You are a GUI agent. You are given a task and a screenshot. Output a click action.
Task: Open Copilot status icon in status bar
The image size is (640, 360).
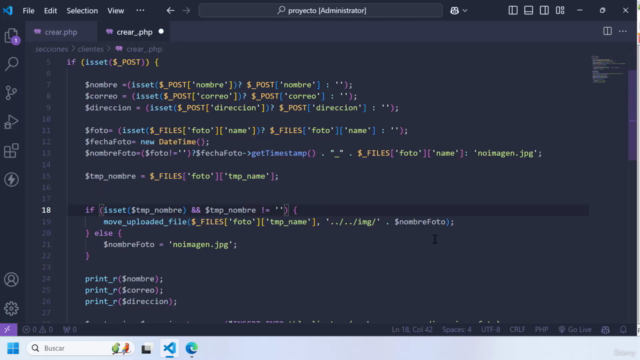(x=605, y=329)
